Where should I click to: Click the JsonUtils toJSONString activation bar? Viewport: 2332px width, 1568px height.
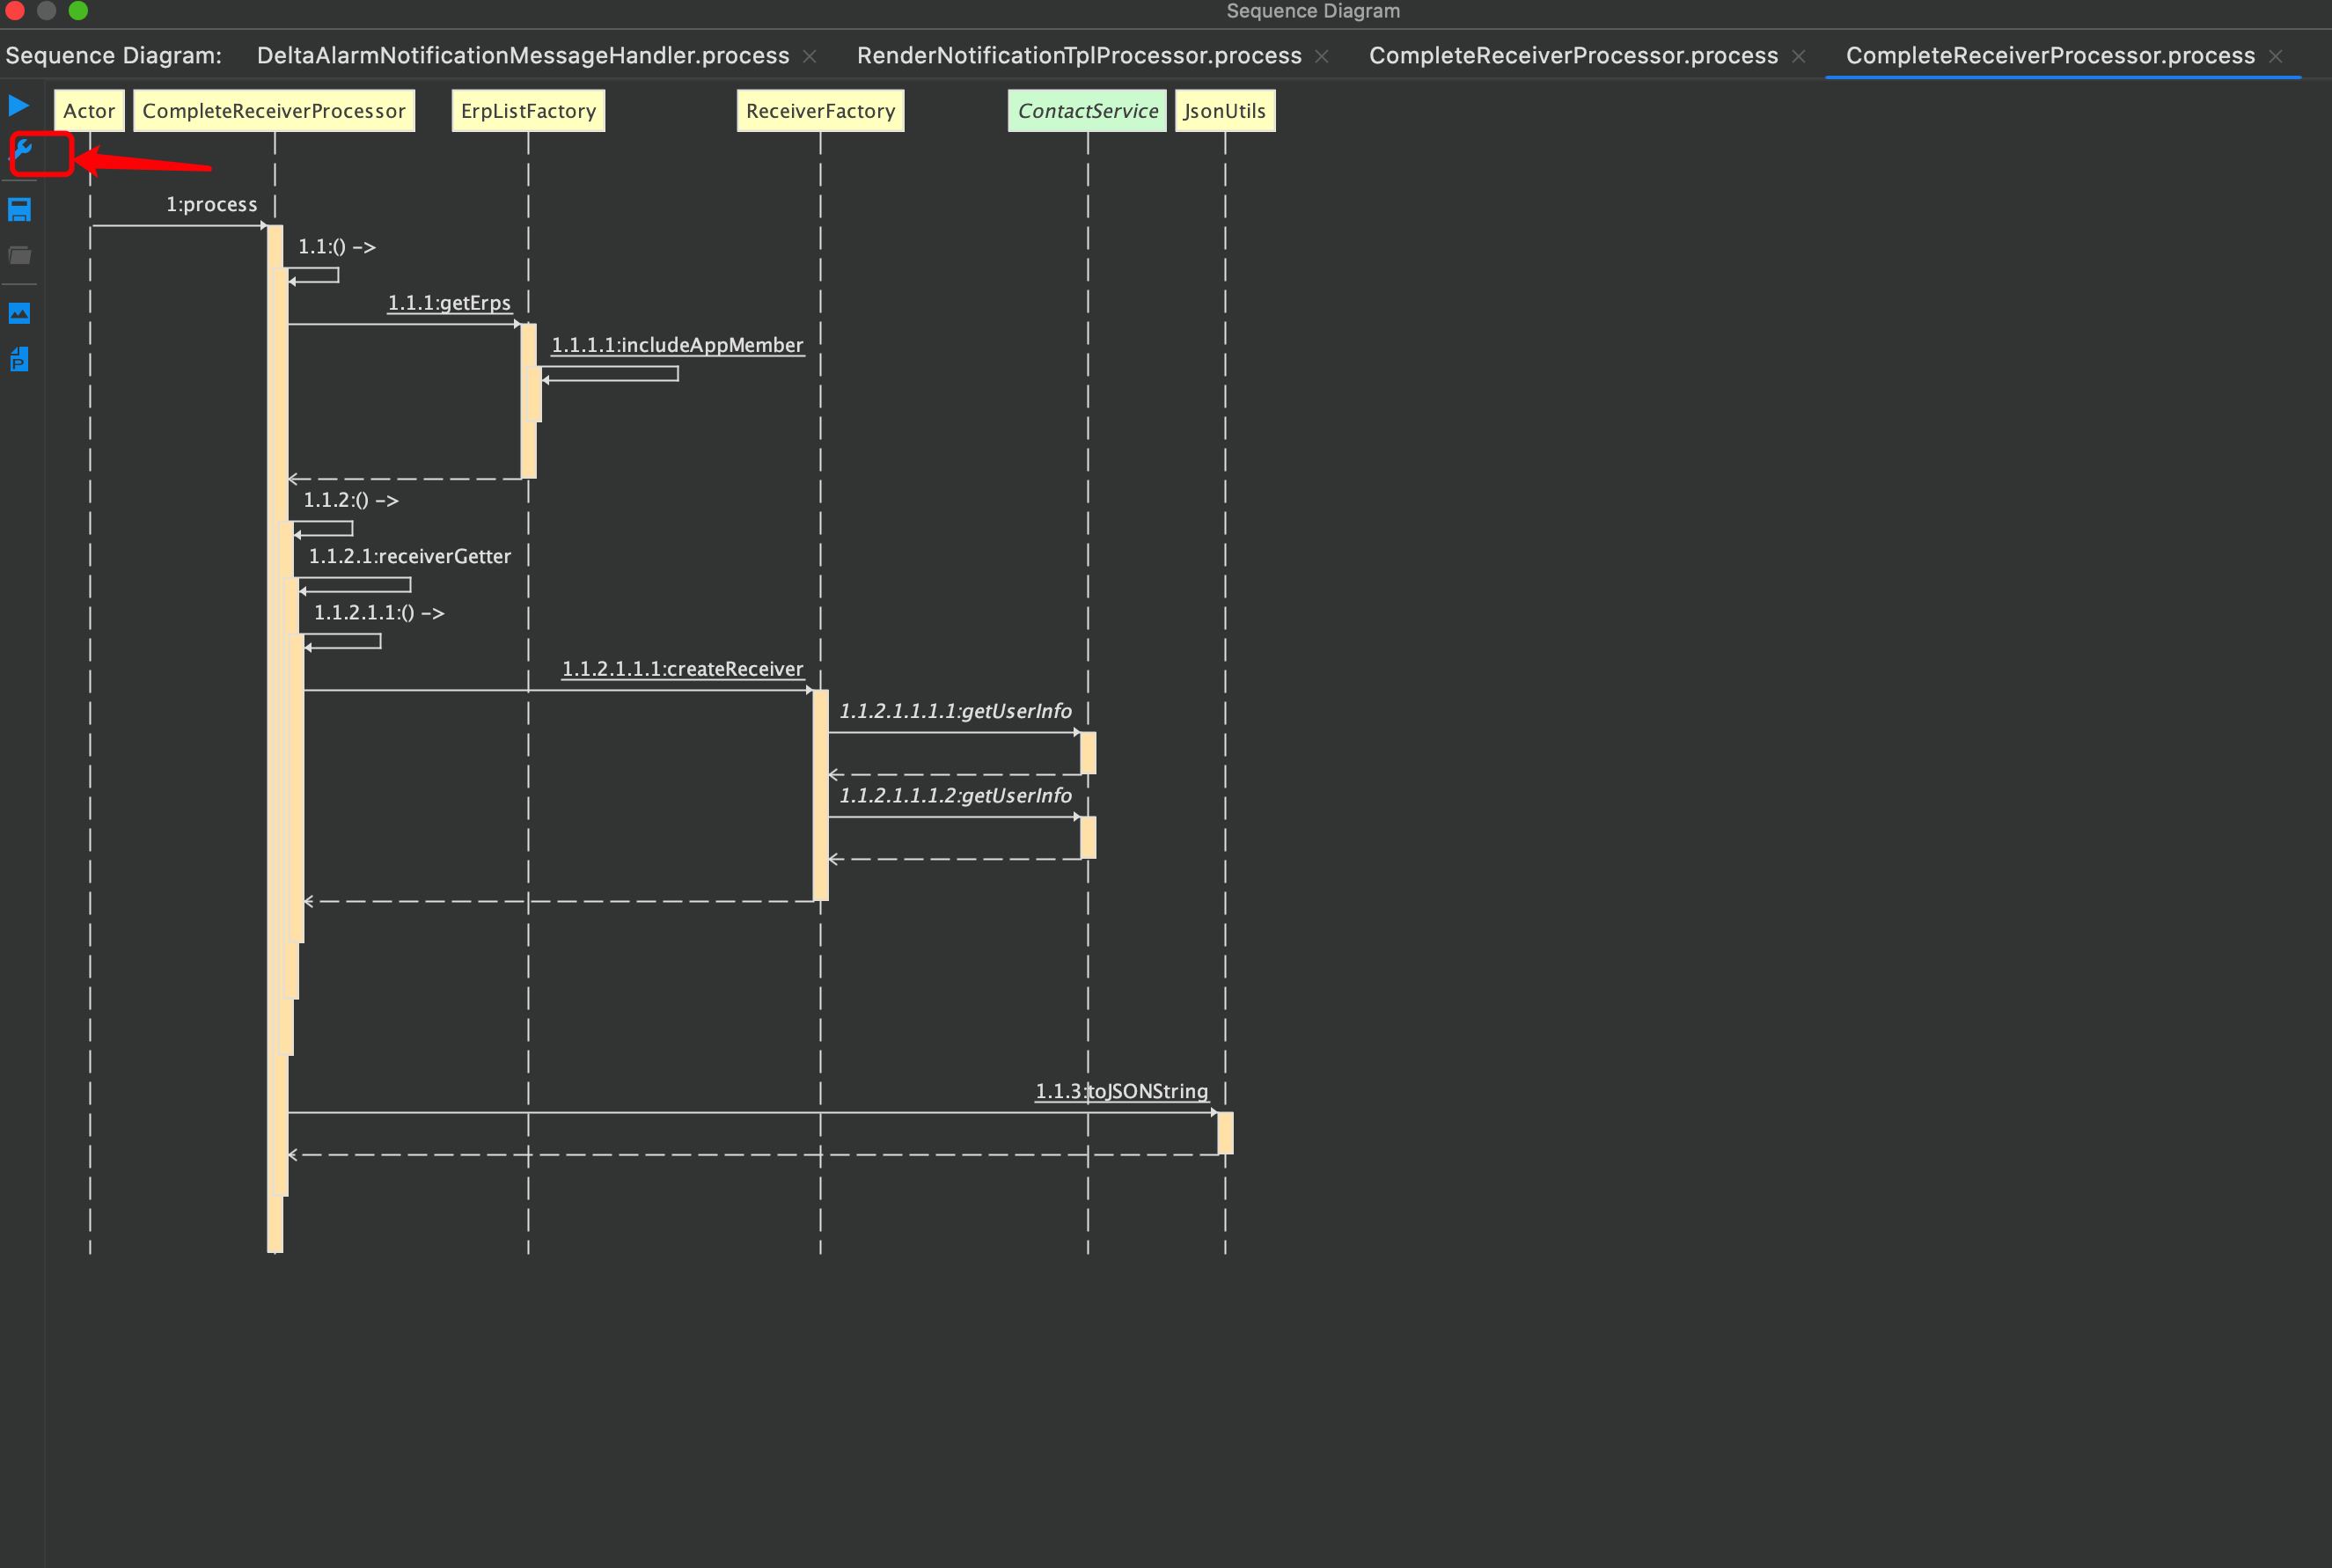tap(1225, 1133)
